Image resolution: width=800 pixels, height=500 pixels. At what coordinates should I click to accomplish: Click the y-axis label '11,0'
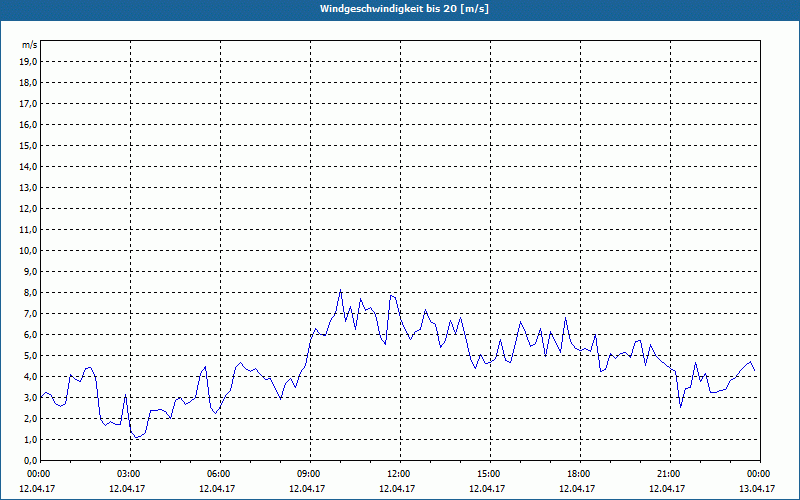point(29,230)
